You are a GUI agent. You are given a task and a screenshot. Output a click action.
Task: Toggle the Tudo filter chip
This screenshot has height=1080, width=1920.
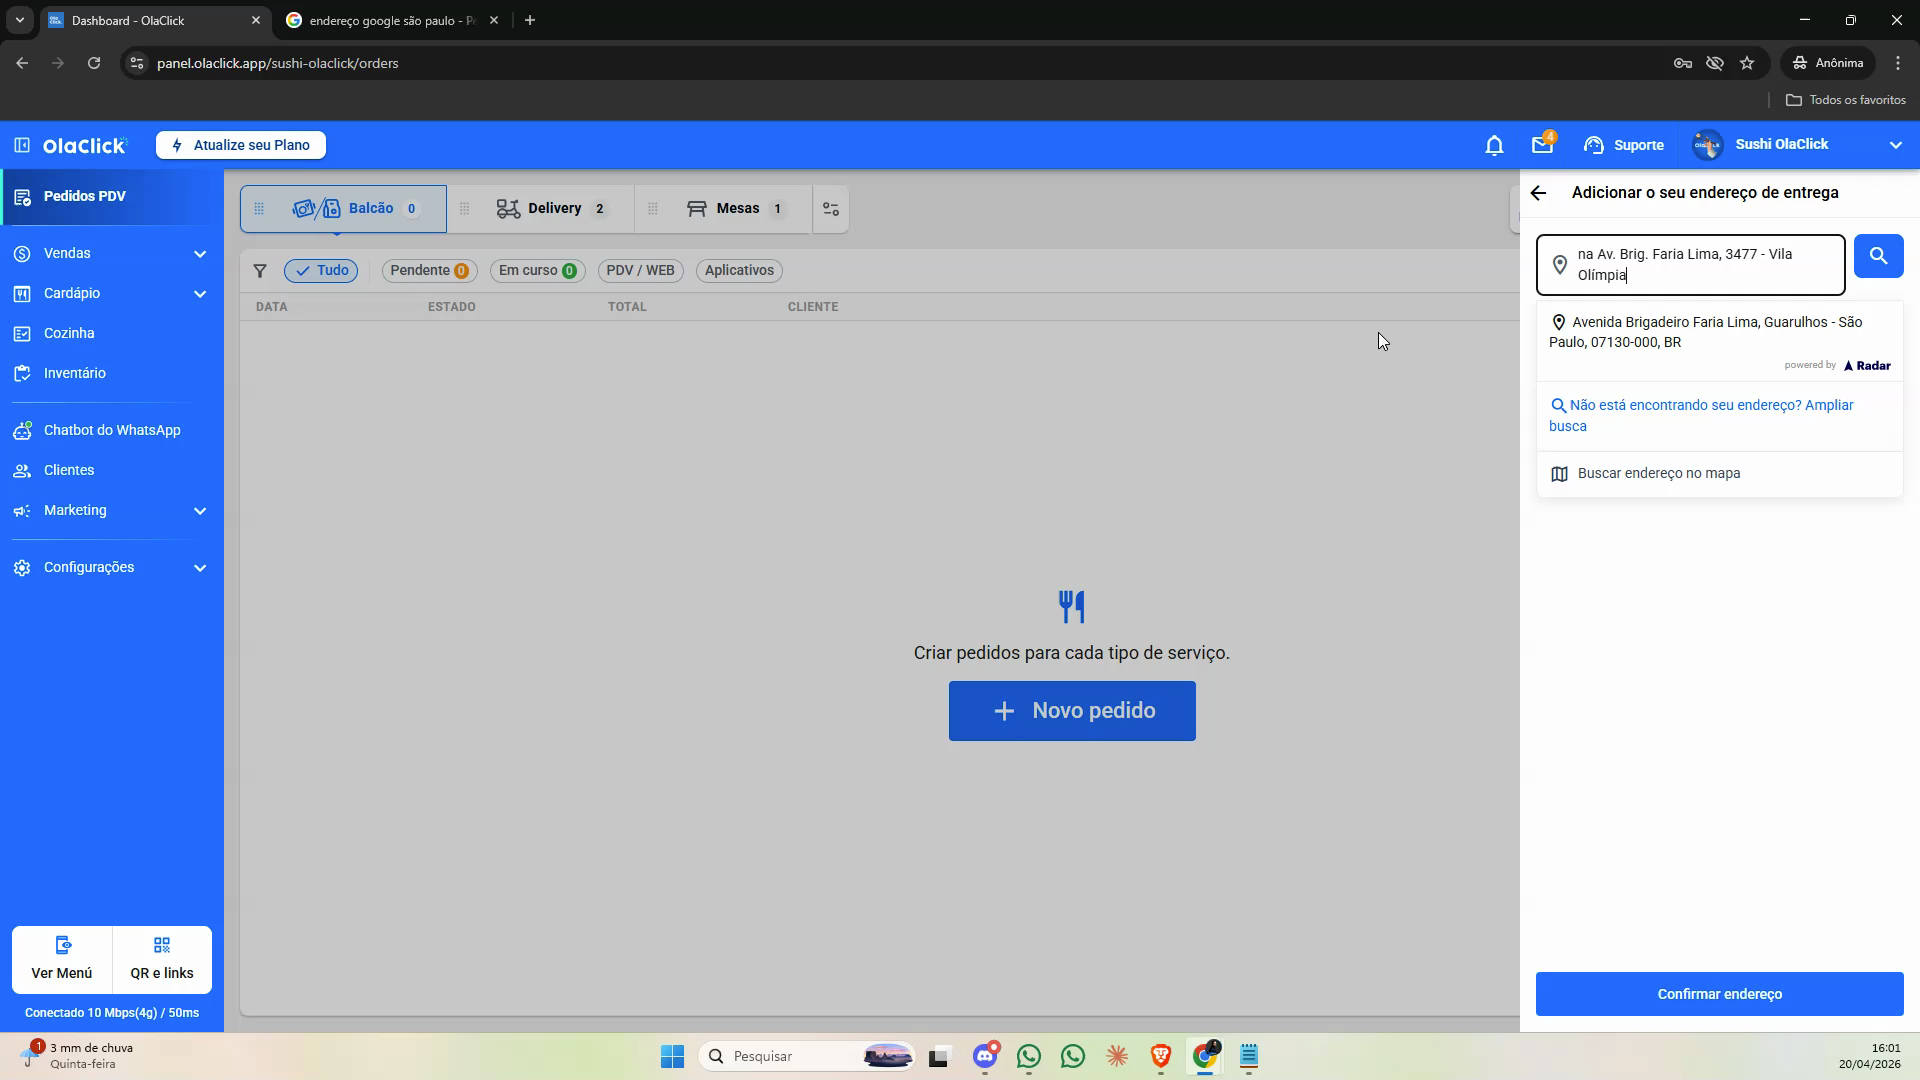click(321, 271)
